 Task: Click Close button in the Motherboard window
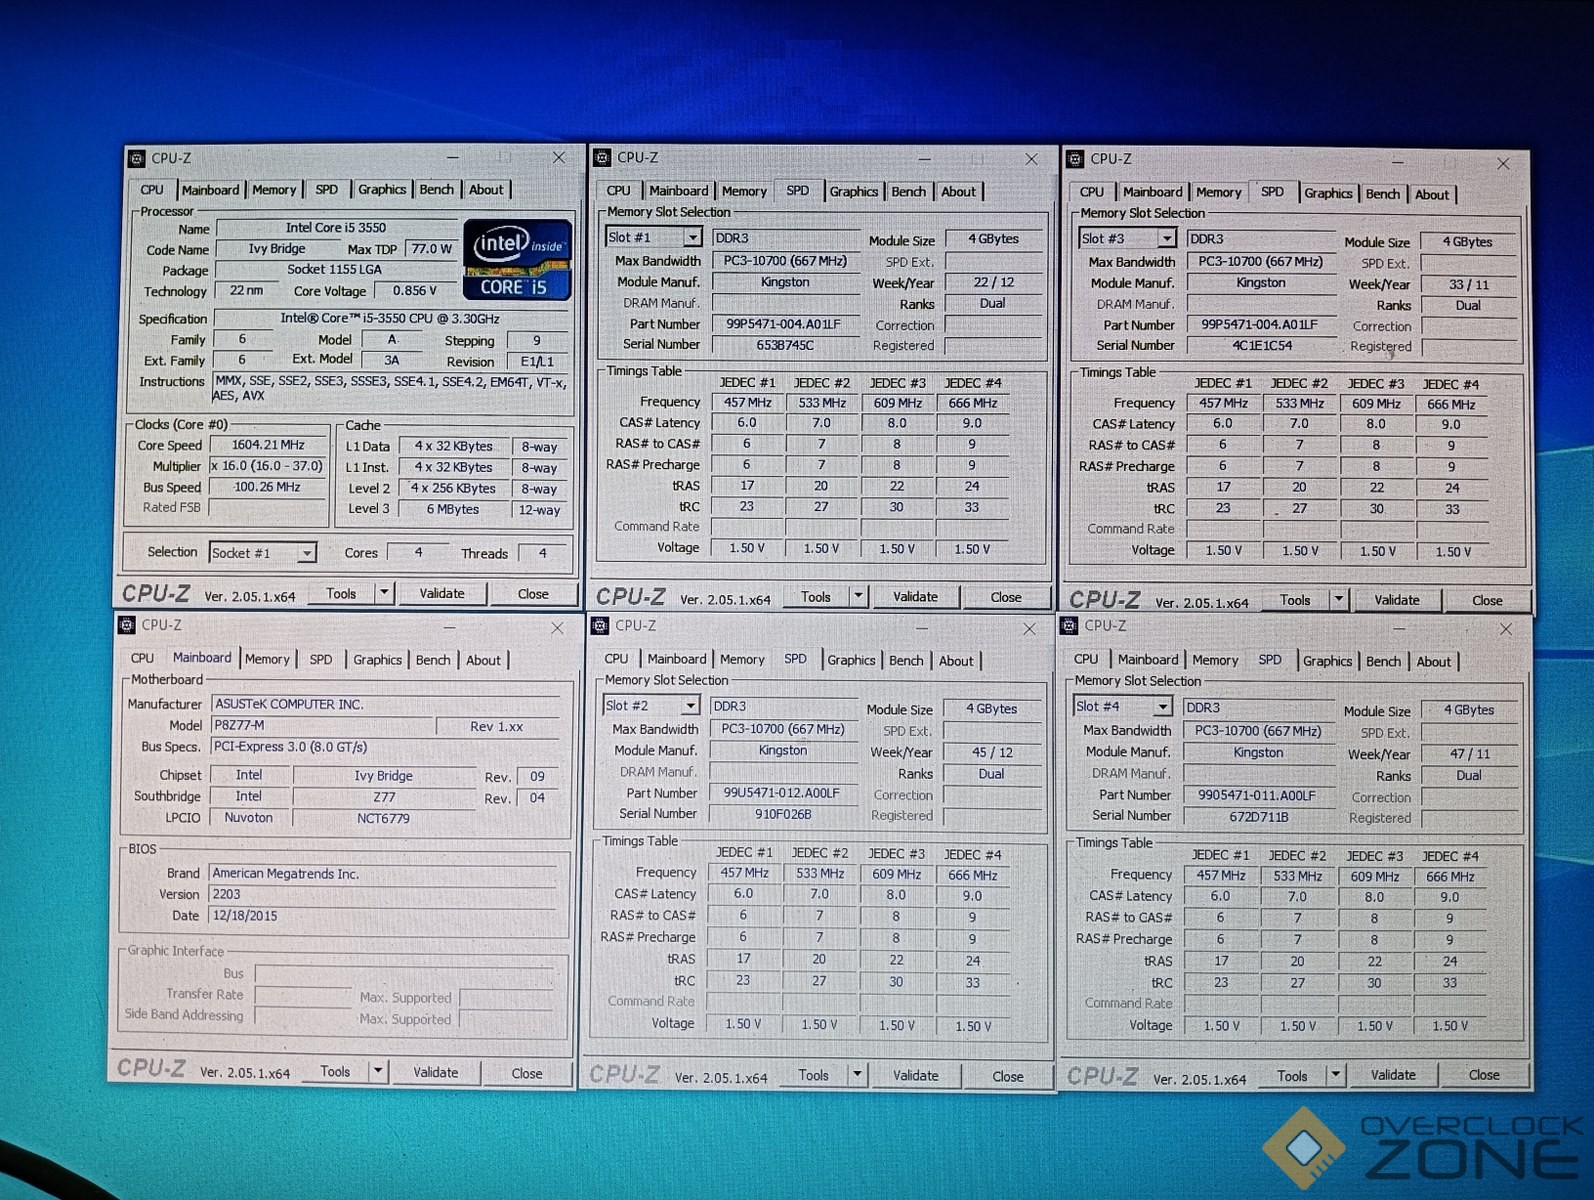tap(527, 1073)
